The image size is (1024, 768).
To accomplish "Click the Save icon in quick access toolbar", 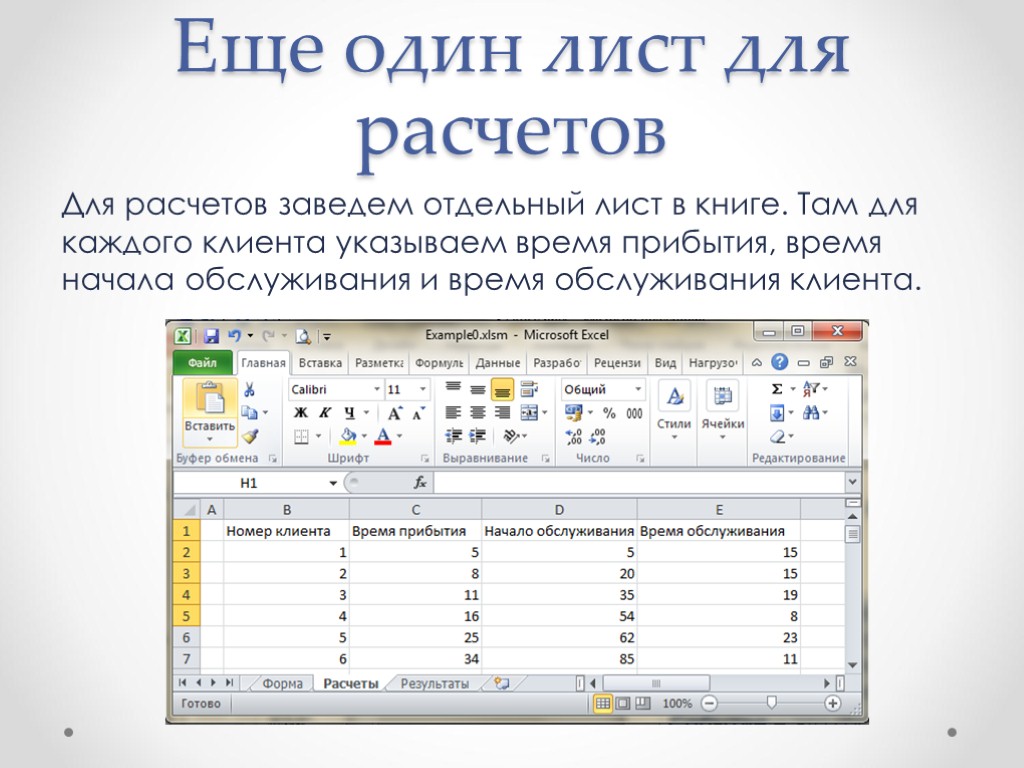I will tap(211, 336).
